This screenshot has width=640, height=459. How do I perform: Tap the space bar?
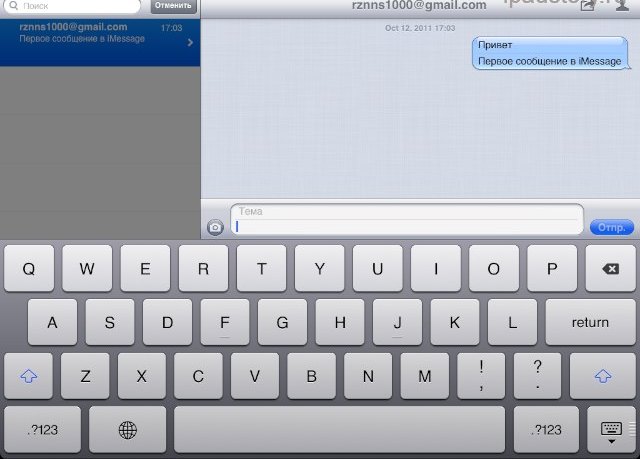[x=340, y=430]
